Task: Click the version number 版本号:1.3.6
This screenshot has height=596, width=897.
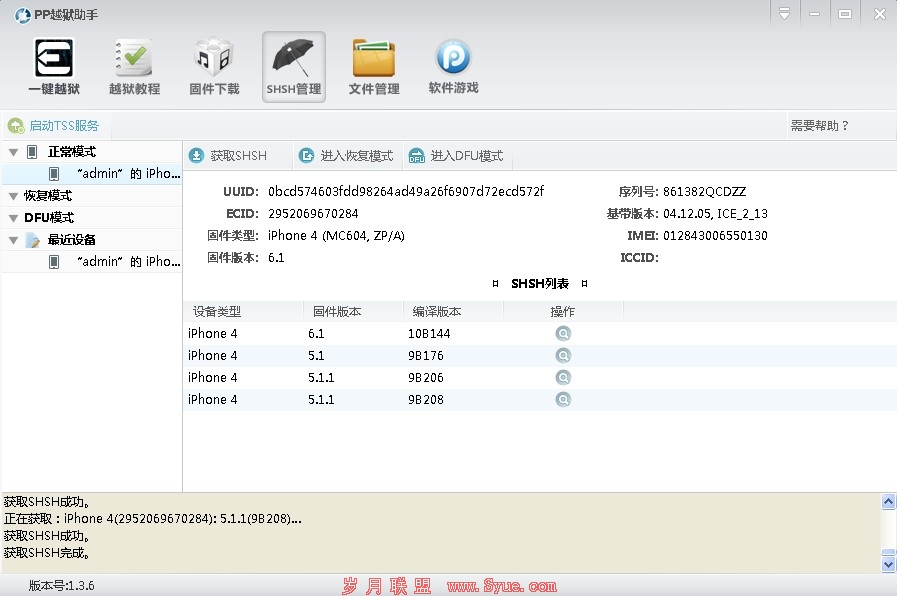Action: tap(61, 586)
